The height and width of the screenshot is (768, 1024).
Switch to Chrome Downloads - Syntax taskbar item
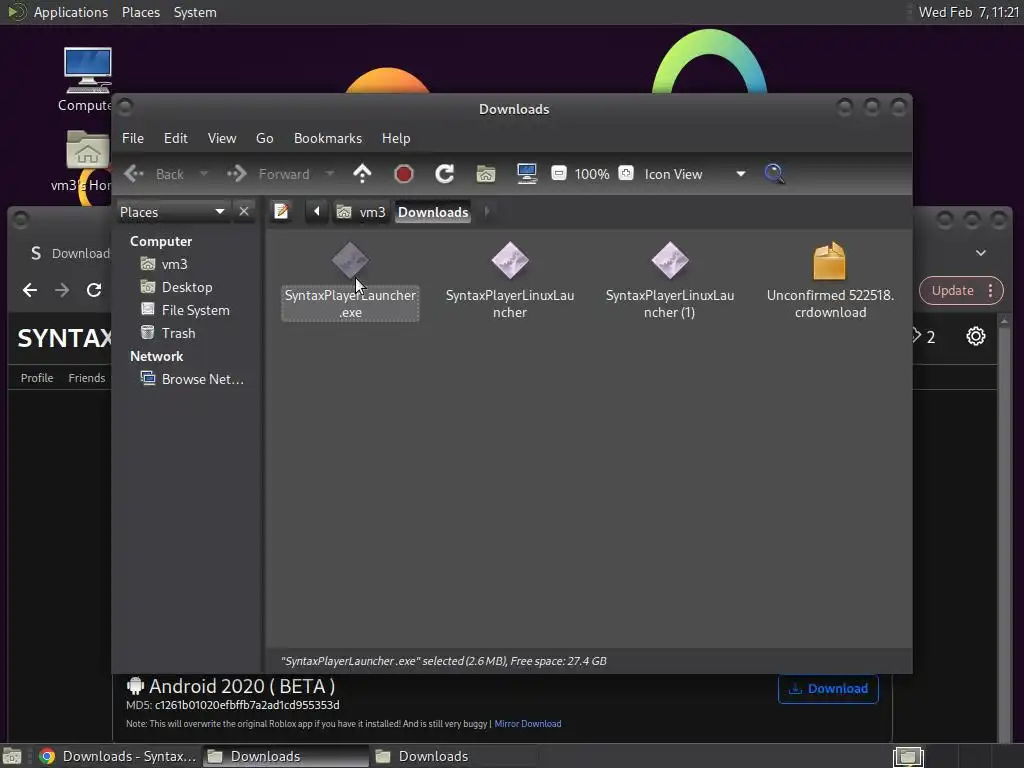tap(118, 756)
